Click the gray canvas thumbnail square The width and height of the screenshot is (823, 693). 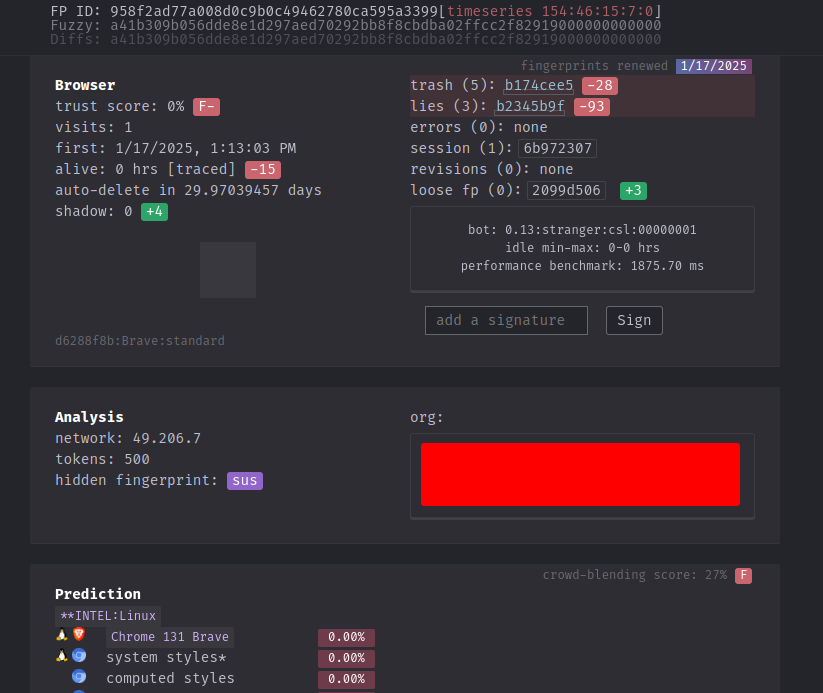click(227, 269)
